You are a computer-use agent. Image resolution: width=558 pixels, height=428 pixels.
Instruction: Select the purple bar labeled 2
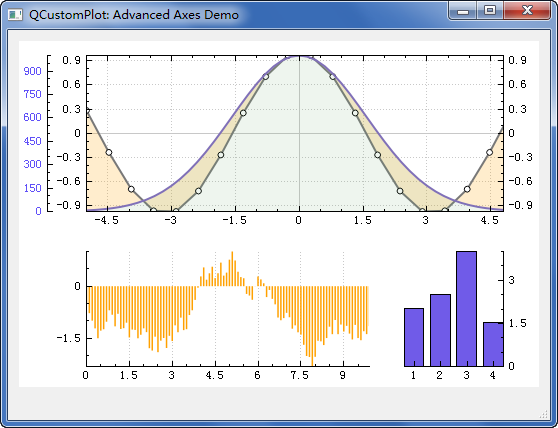440,330
